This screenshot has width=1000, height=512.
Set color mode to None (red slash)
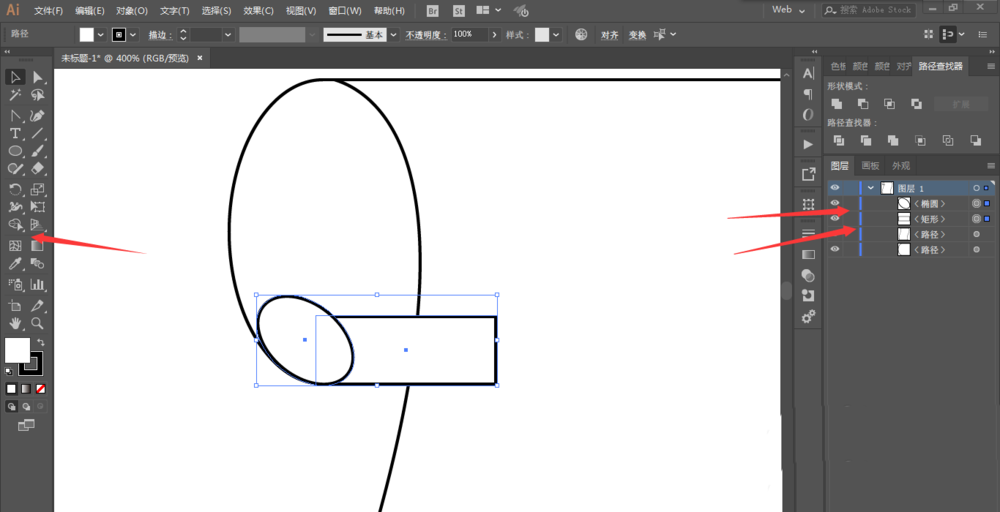(x=40, y=388)
